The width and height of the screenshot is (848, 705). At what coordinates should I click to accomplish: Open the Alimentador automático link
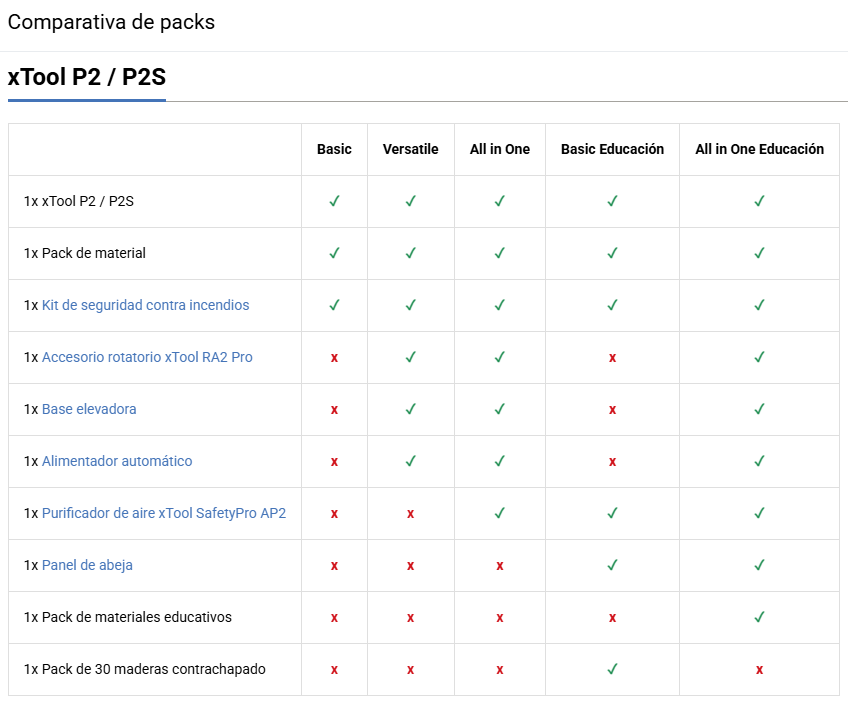[117, 461]
